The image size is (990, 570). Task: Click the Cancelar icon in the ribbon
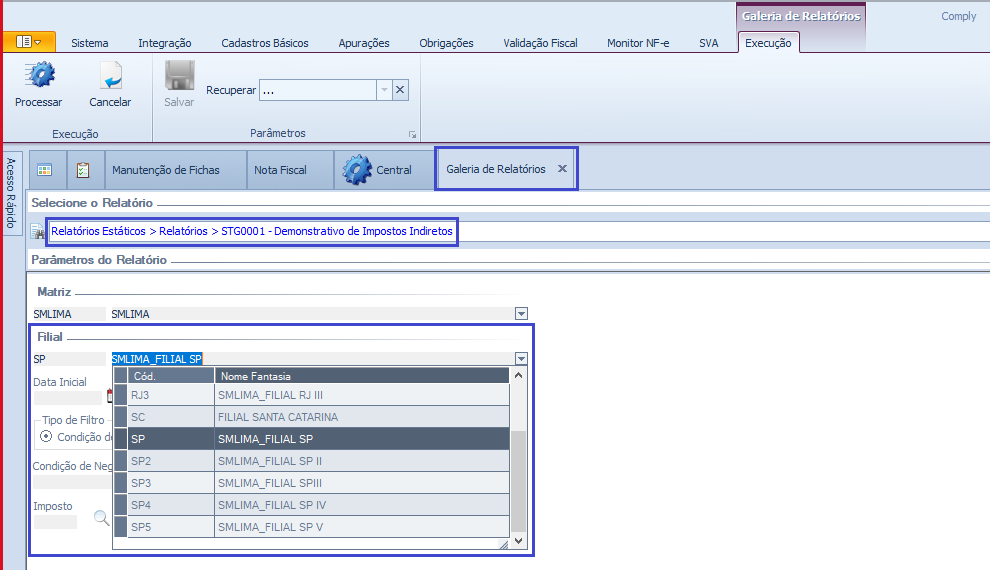pyautogui.click(x=110, y=76)
